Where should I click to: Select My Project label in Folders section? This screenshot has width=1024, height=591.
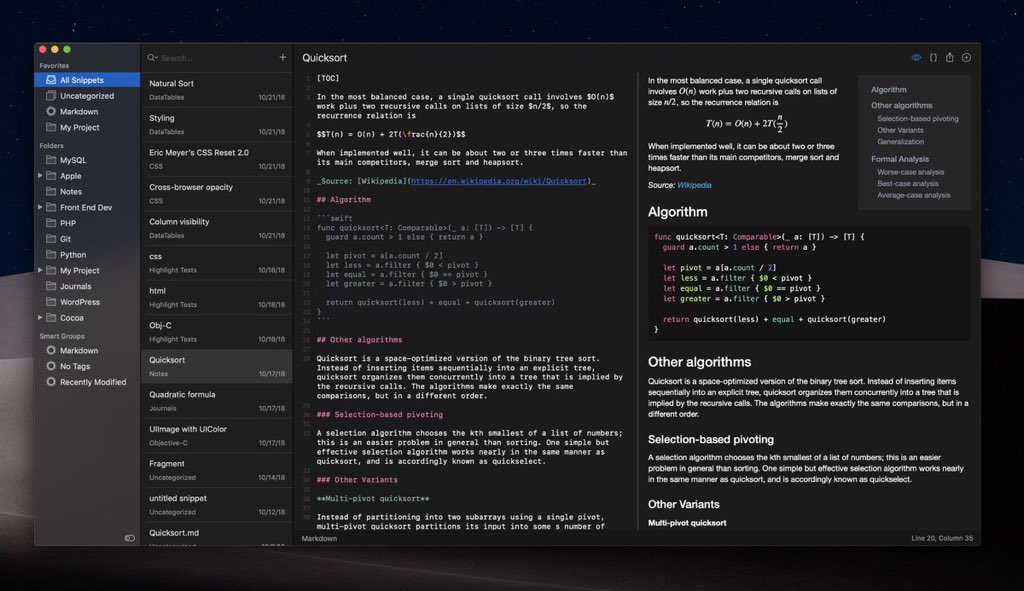[x=80, y=270]
